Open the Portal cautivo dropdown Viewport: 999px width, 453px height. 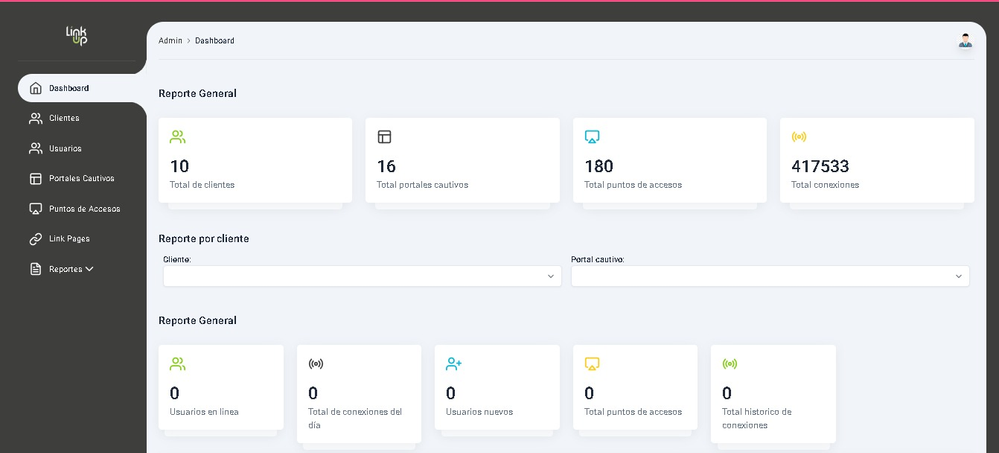click(769, 276)
